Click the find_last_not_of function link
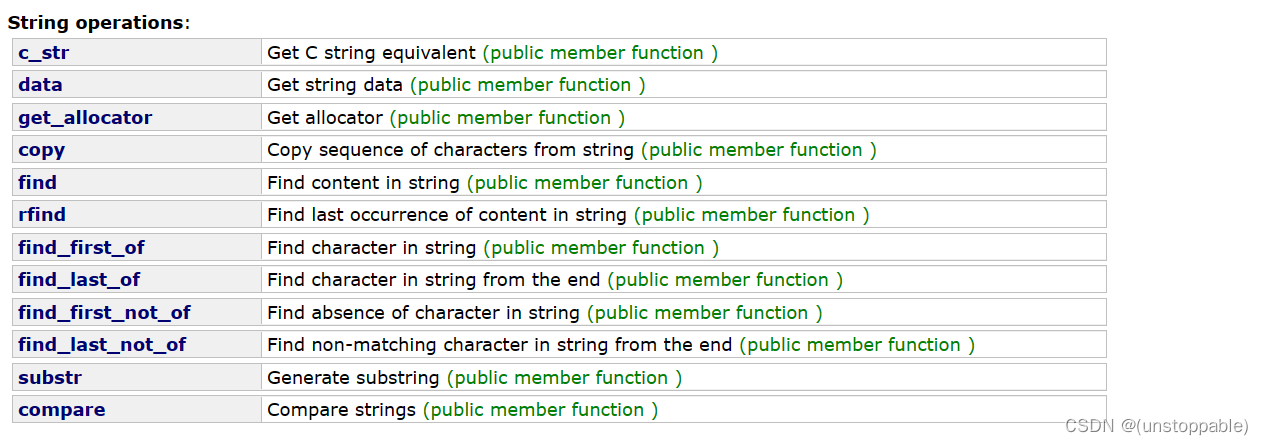Image resolution: width=1263 pixels, height=445 pixels. tap(102, 345)
